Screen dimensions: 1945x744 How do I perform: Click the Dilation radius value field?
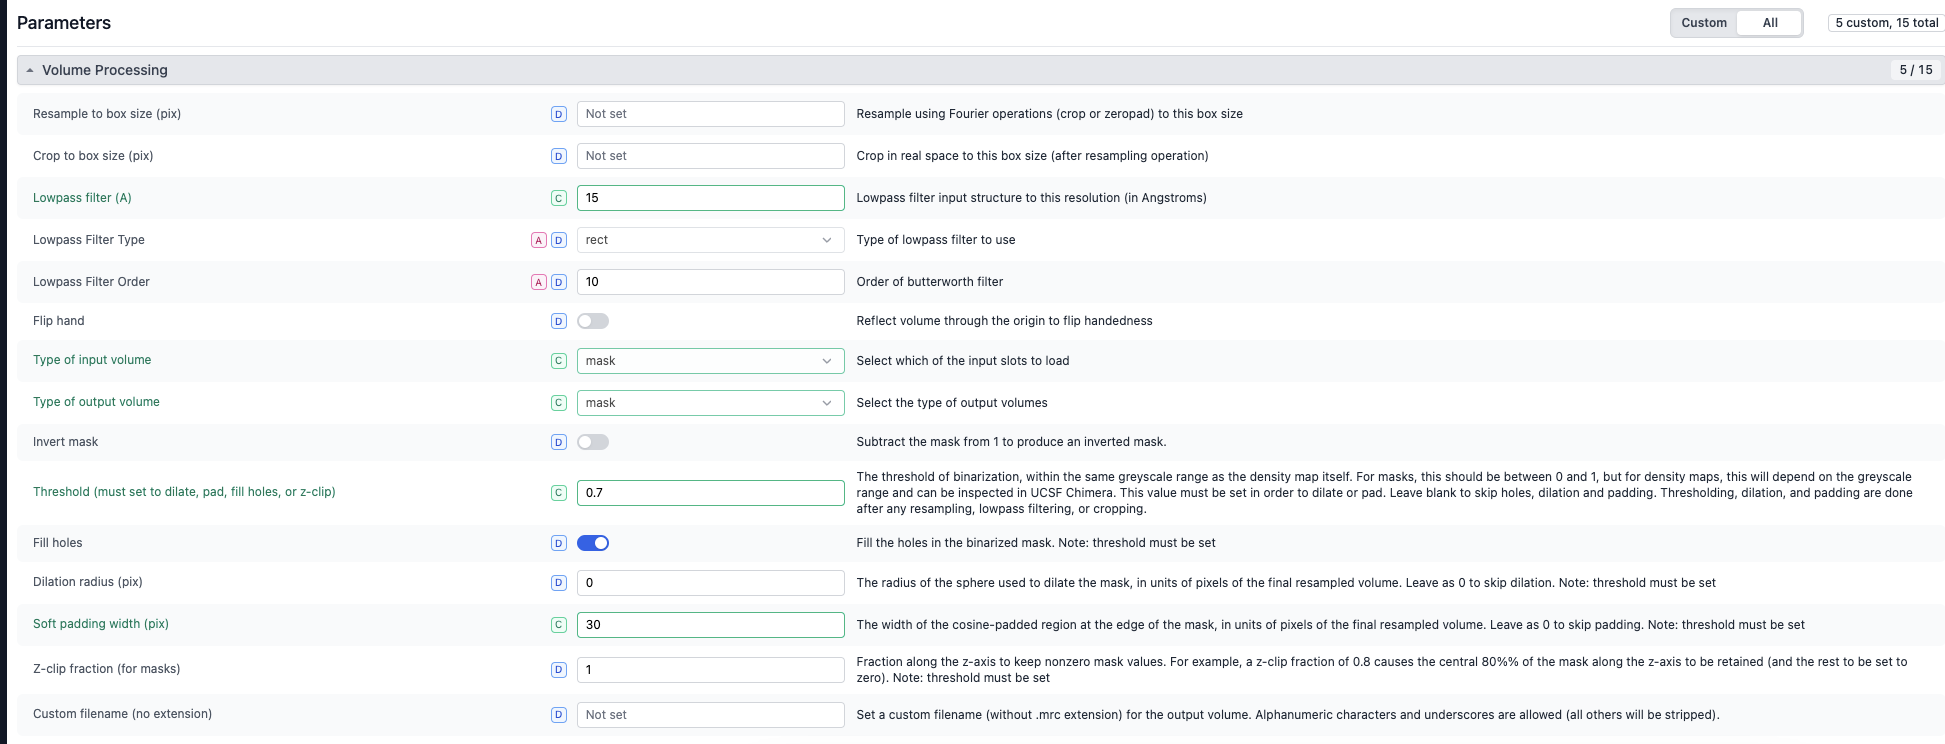click(710, 583)
